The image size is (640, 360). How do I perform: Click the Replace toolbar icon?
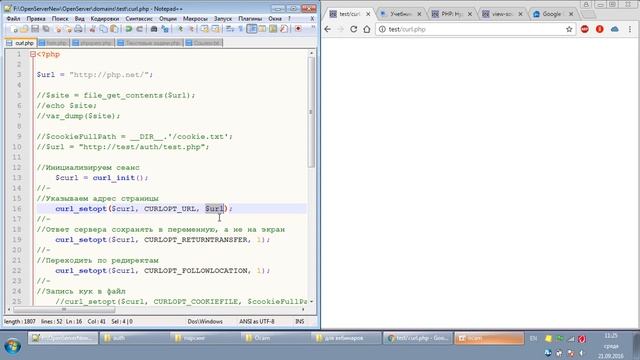pyautogui.click(x=165, y=29)
